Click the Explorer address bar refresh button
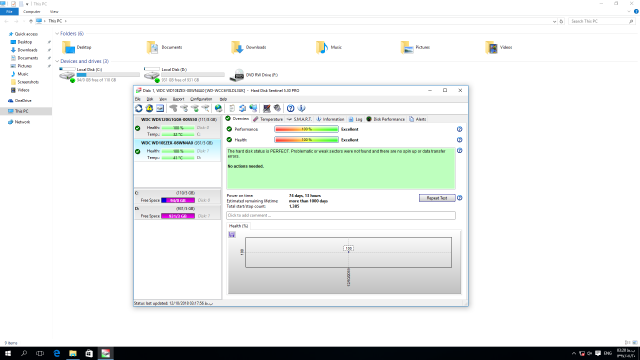The image size is (640, 360). click(x=561, y=21)
